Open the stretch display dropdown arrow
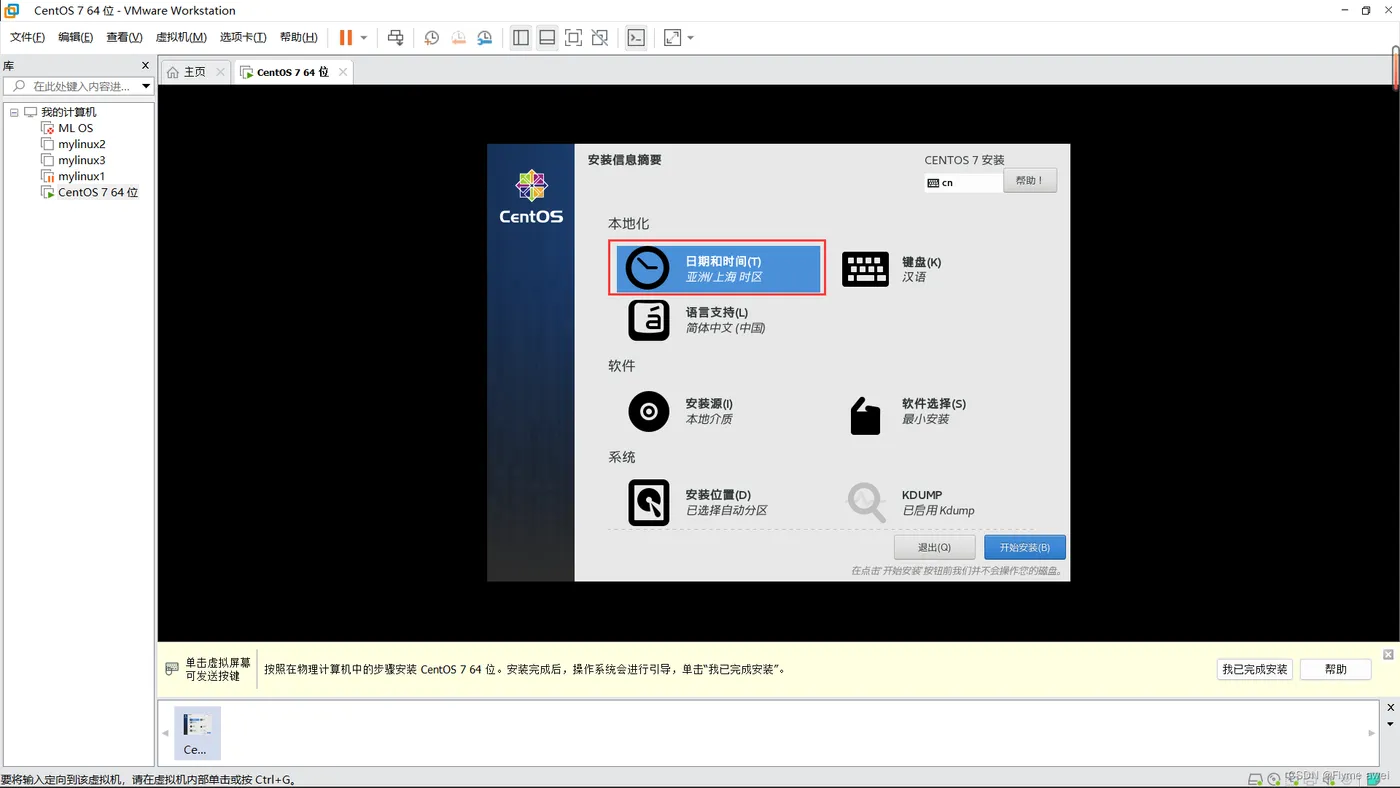 pyautogui.click(x=690, y=38)
